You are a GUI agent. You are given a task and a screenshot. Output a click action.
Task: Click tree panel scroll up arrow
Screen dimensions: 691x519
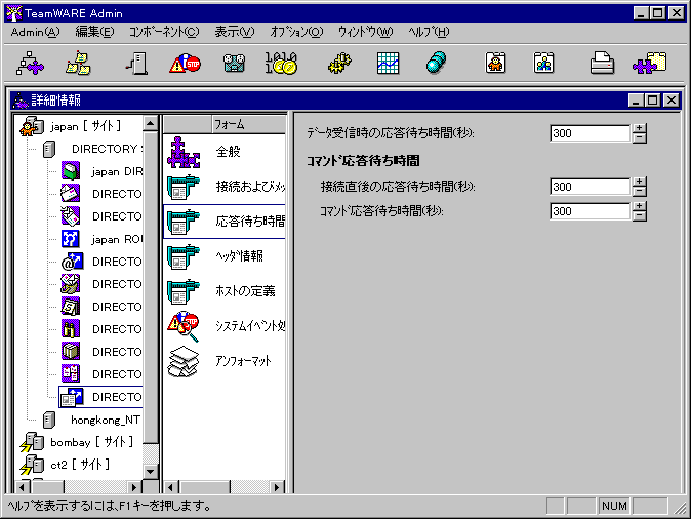150,124
